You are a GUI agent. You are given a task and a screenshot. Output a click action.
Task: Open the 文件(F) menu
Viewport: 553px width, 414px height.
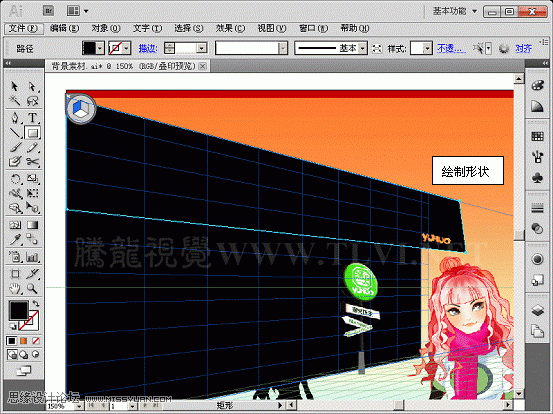[x=23, y=29]
